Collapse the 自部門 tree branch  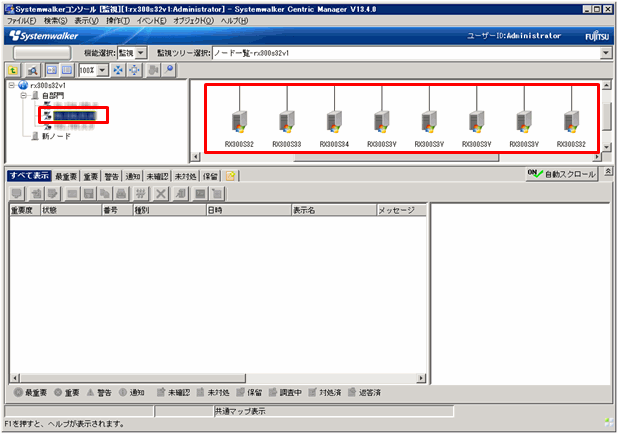click(24, 95)
